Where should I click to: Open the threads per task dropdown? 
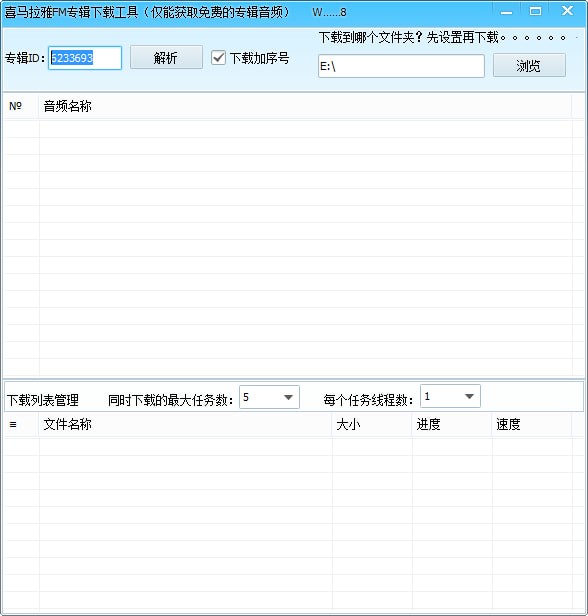tap(450, 396)
